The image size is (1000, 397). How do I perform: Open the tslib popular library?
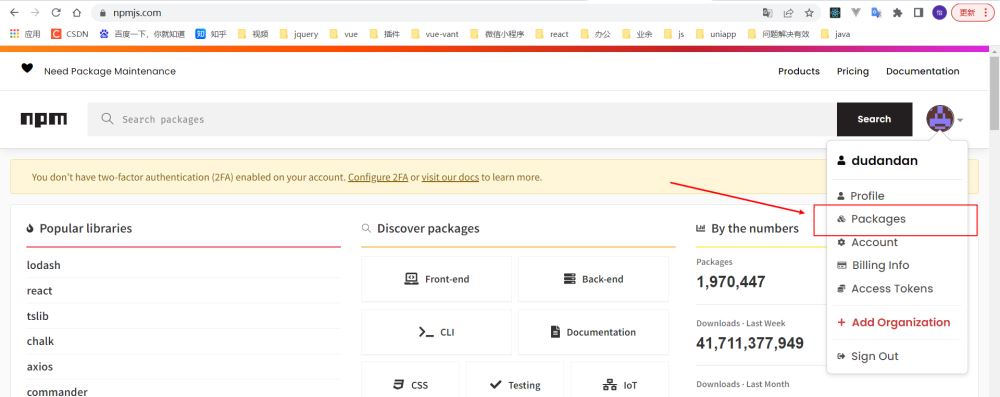pyautogui.click(x=38, y=316)
